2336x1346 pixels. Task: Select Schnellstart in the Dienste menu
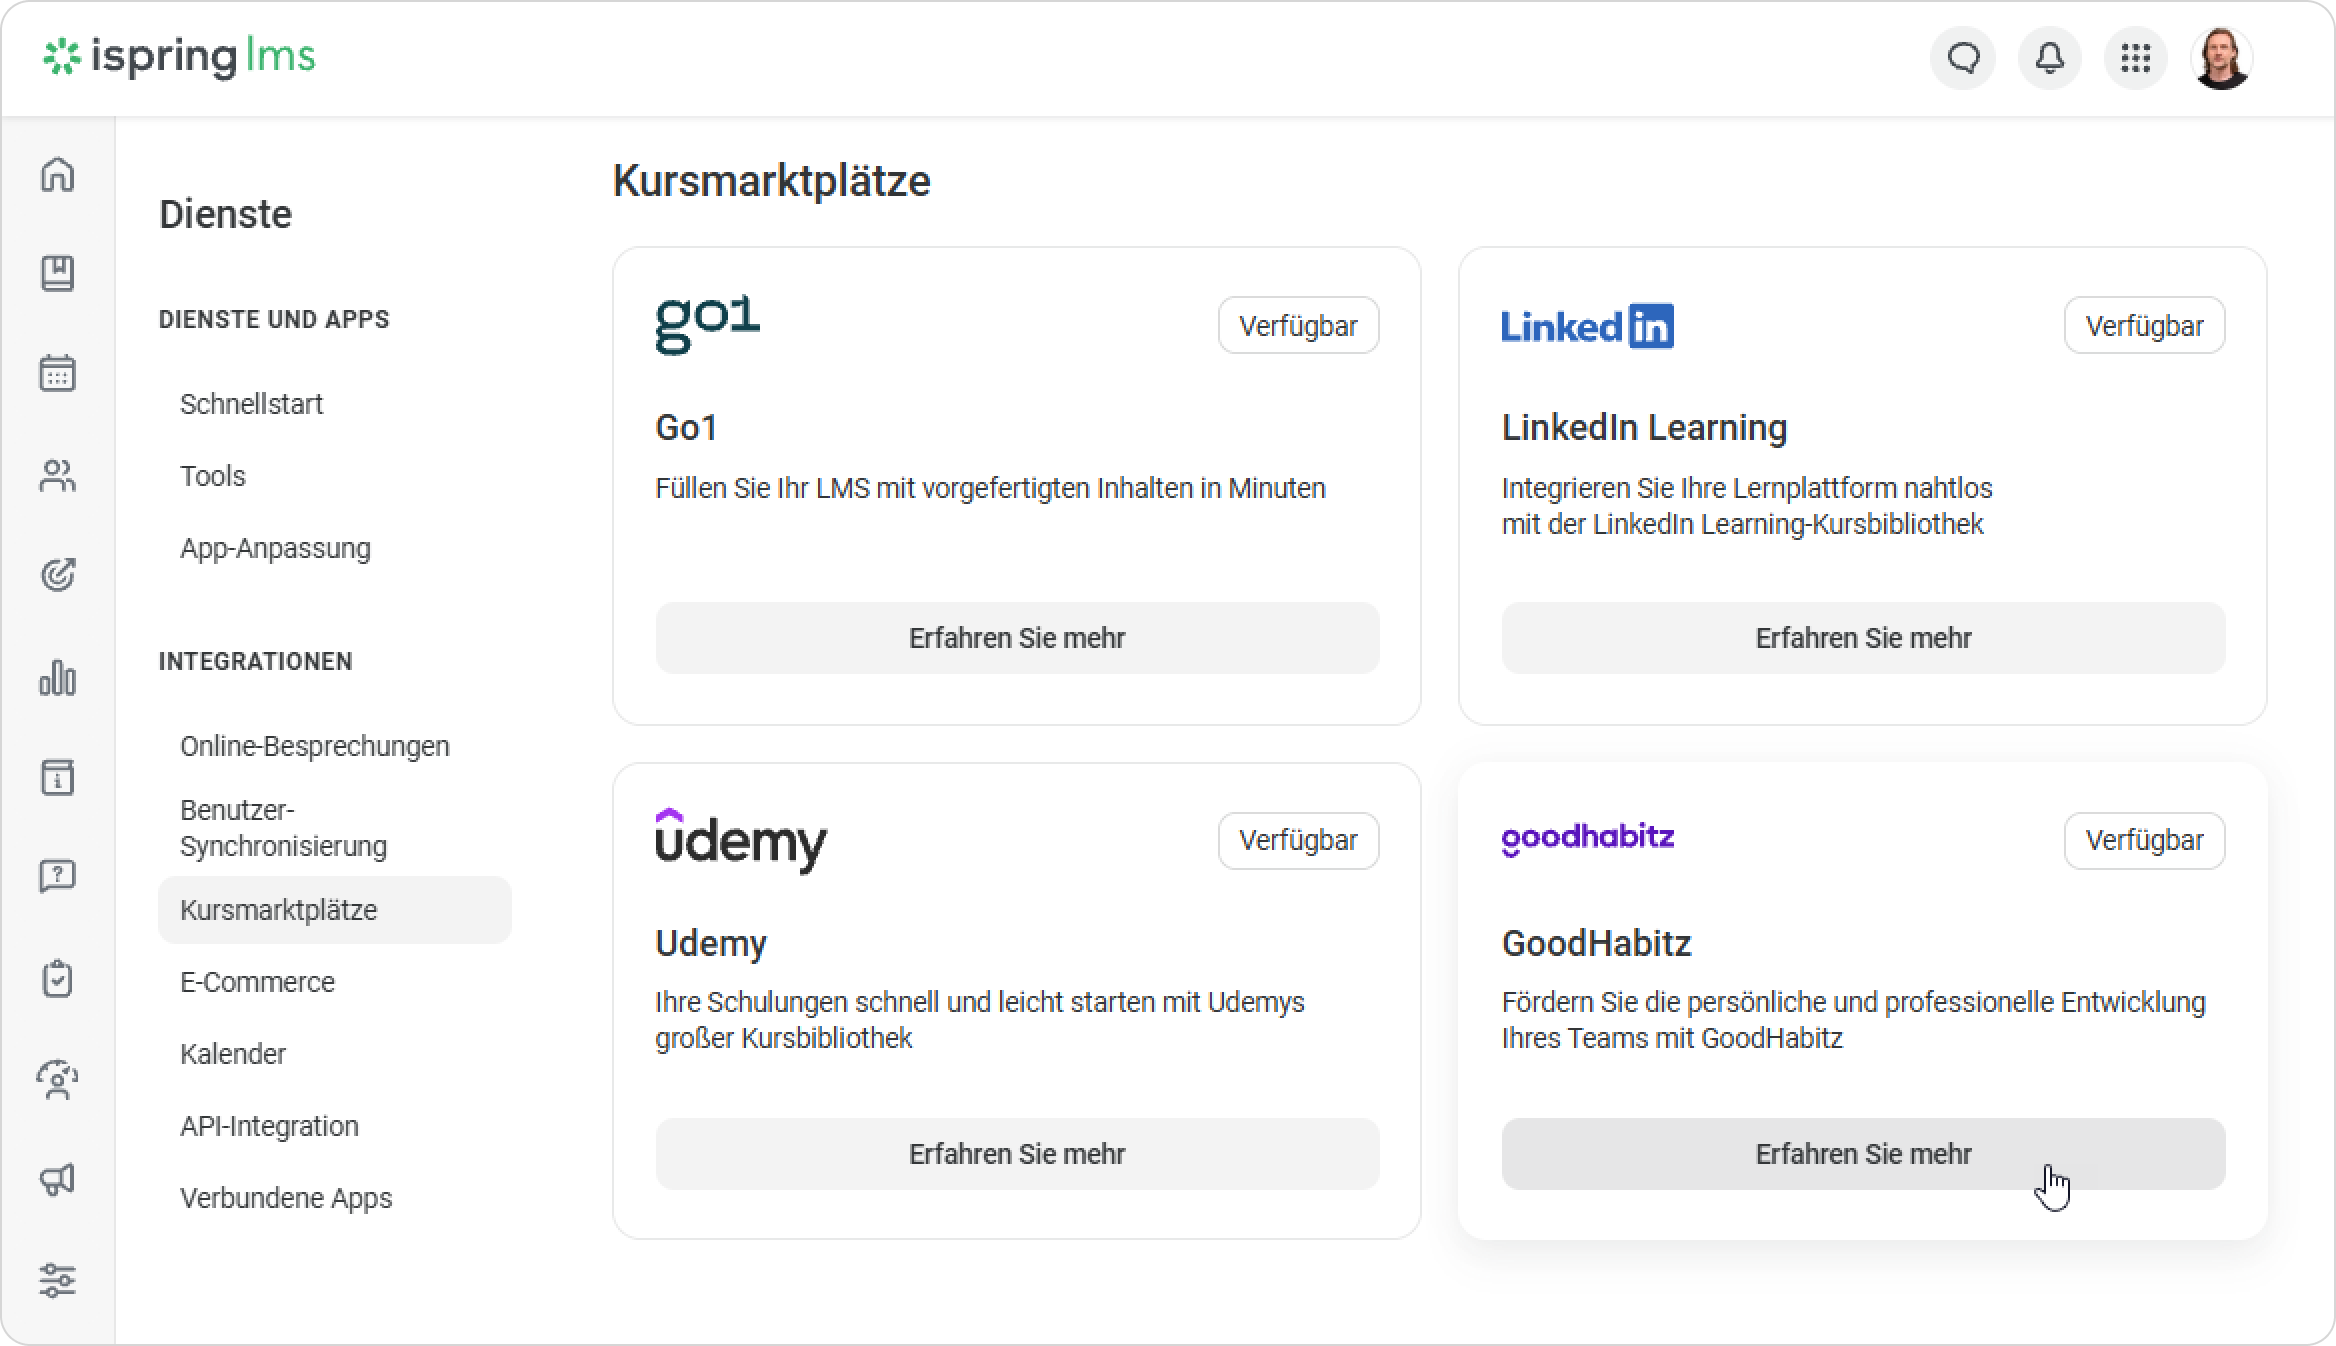[251, 404]
